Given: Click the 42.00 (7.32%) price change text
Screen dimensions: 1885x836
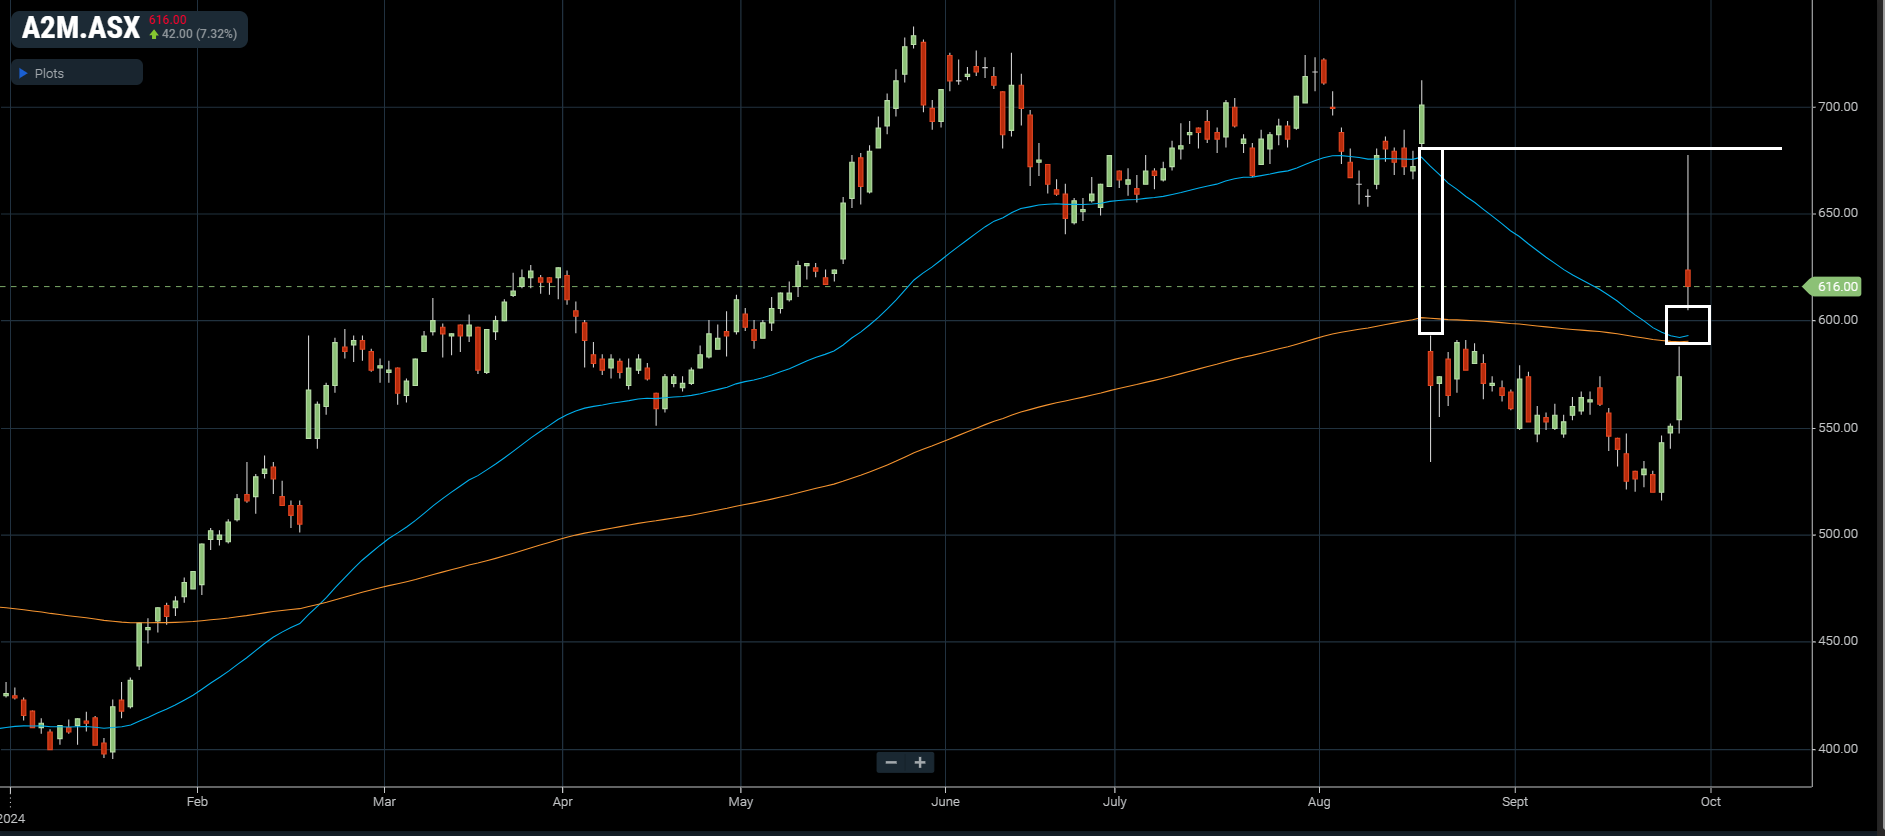Looking at the screenshot, I should [x=200, y=34].
